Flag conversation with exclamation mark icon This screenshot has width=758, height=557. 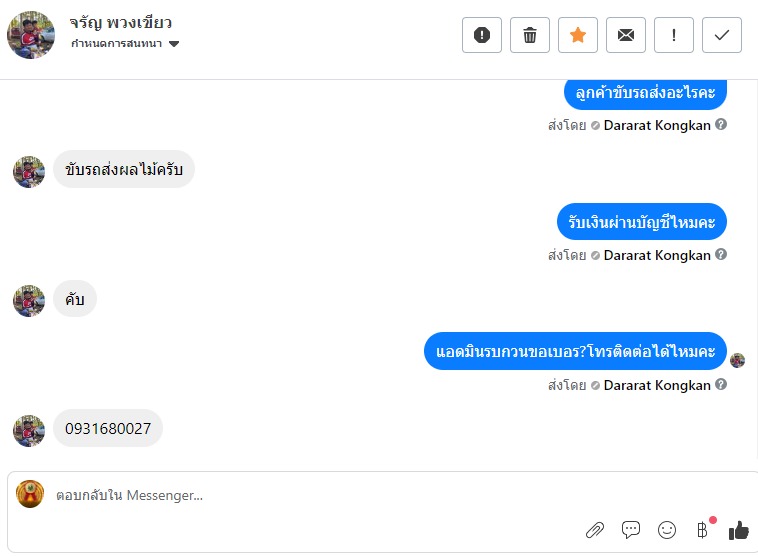(x=673, y=35)
